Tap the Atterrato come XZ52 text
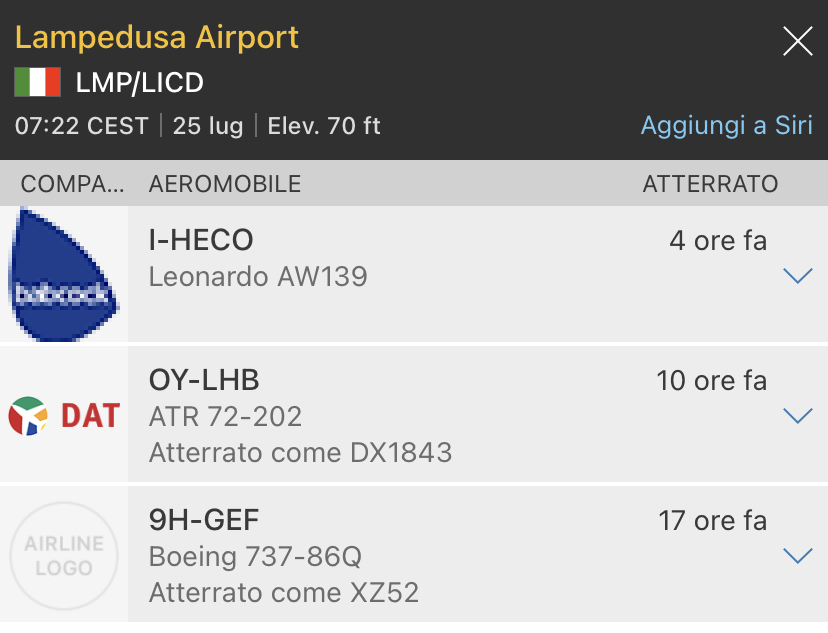828x633 pixels. (283, 593)
